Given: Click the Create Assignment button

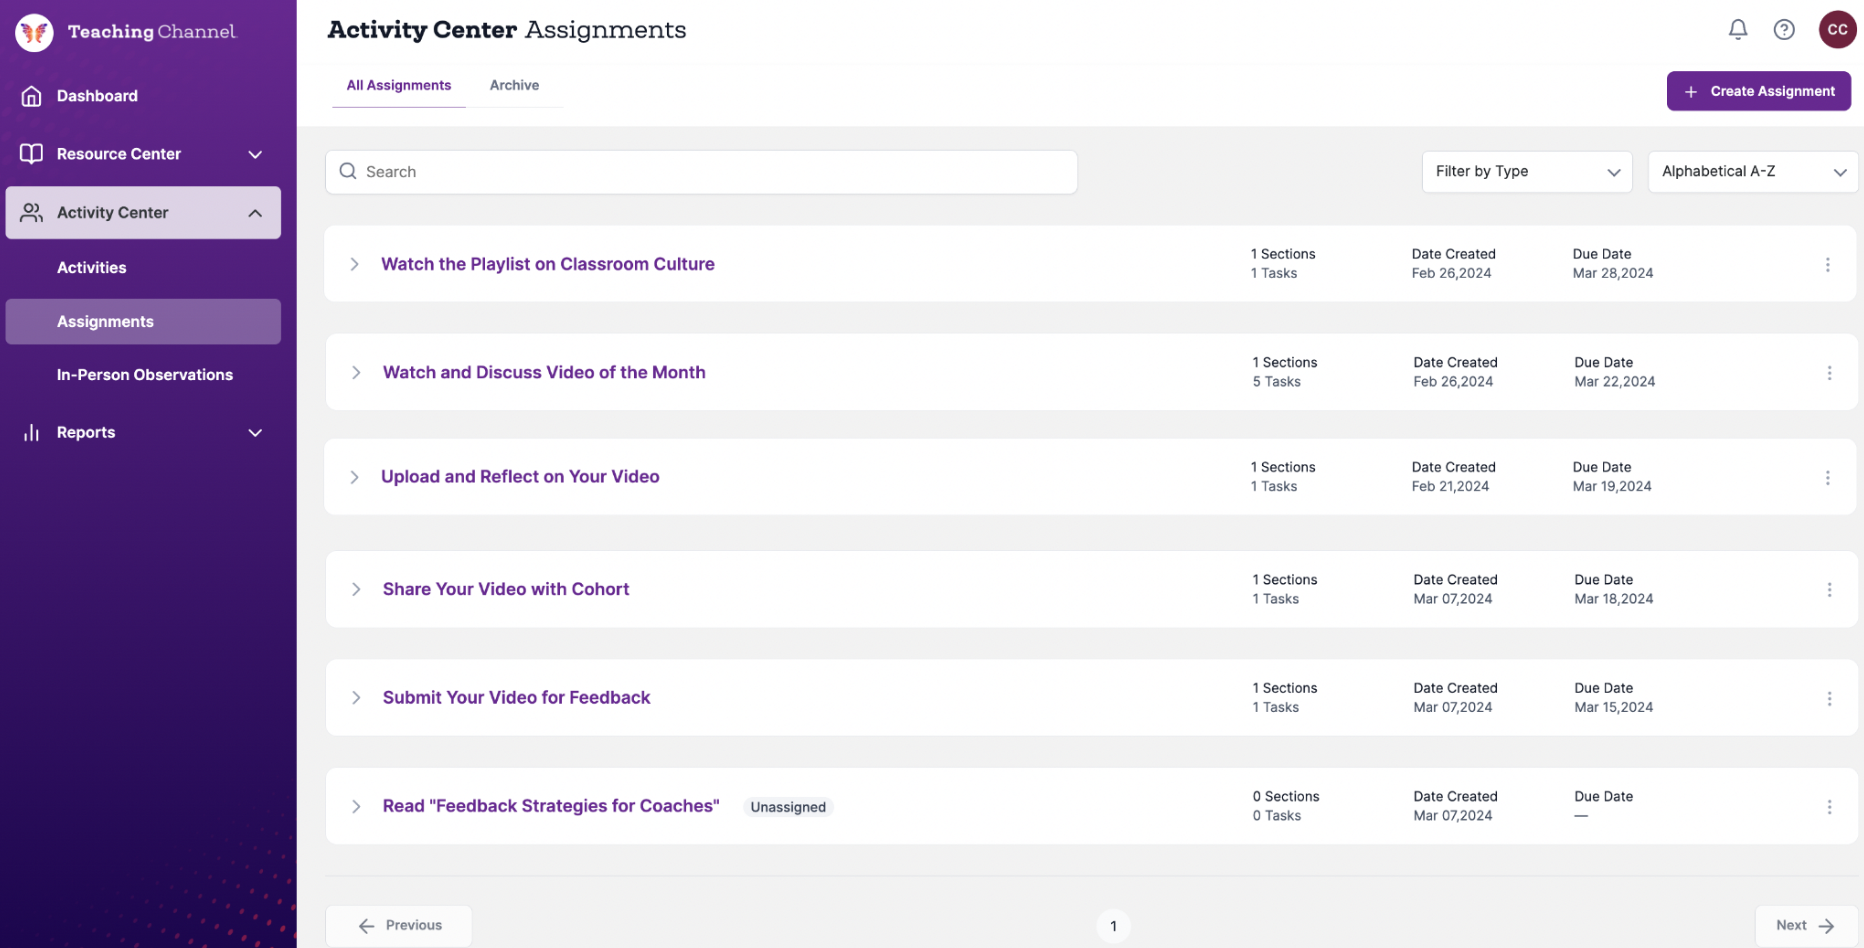Looking at the screenshot, I should point(1758,91).
